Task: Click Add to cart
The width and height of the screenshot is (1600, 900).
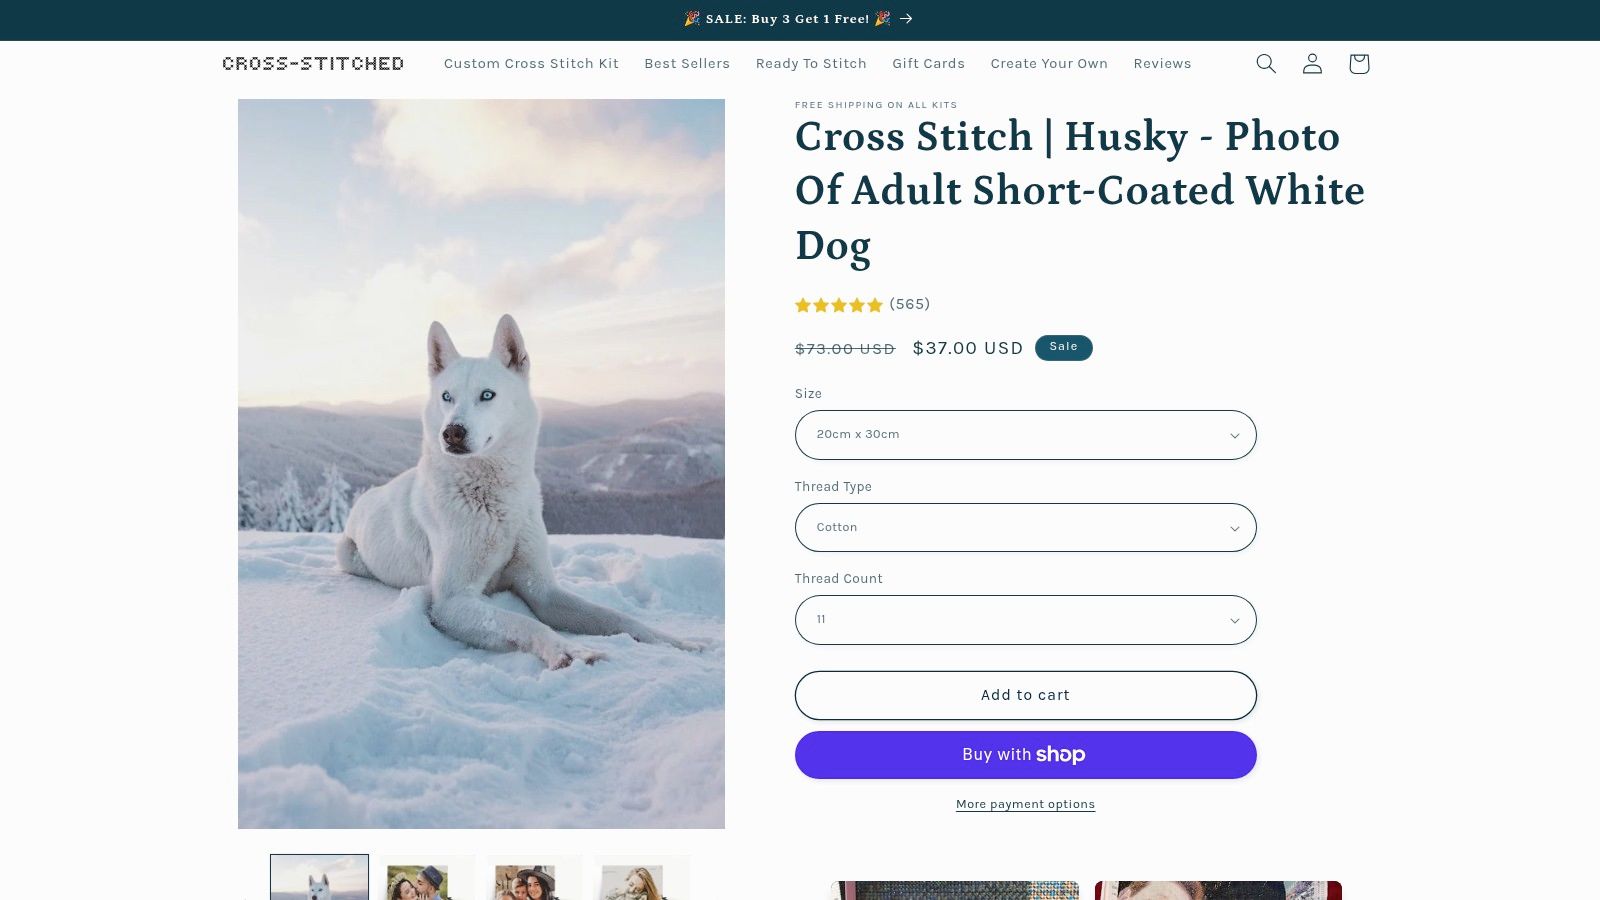Action: point(1025,694)
